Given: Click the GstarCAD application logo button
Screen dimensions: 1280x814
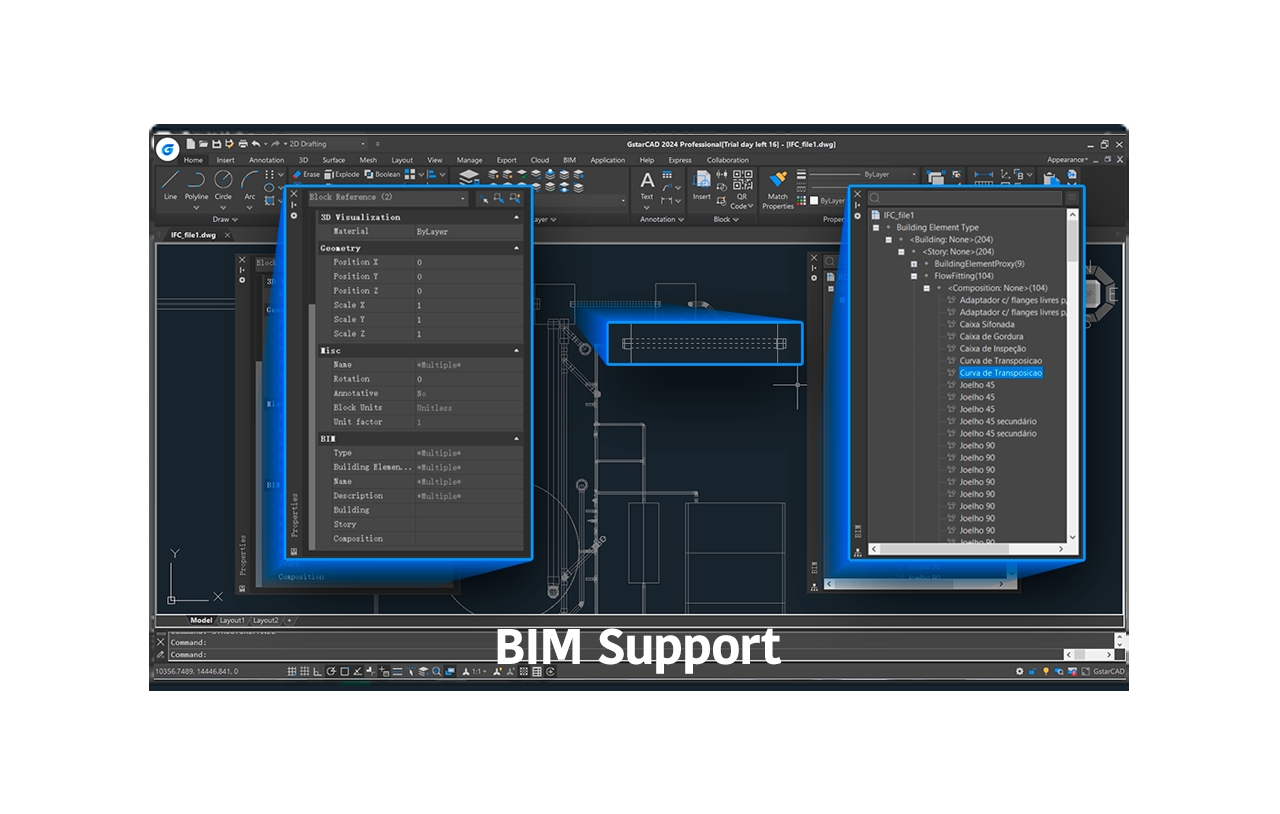Looking at the screenshot, I should click(168, 149).
